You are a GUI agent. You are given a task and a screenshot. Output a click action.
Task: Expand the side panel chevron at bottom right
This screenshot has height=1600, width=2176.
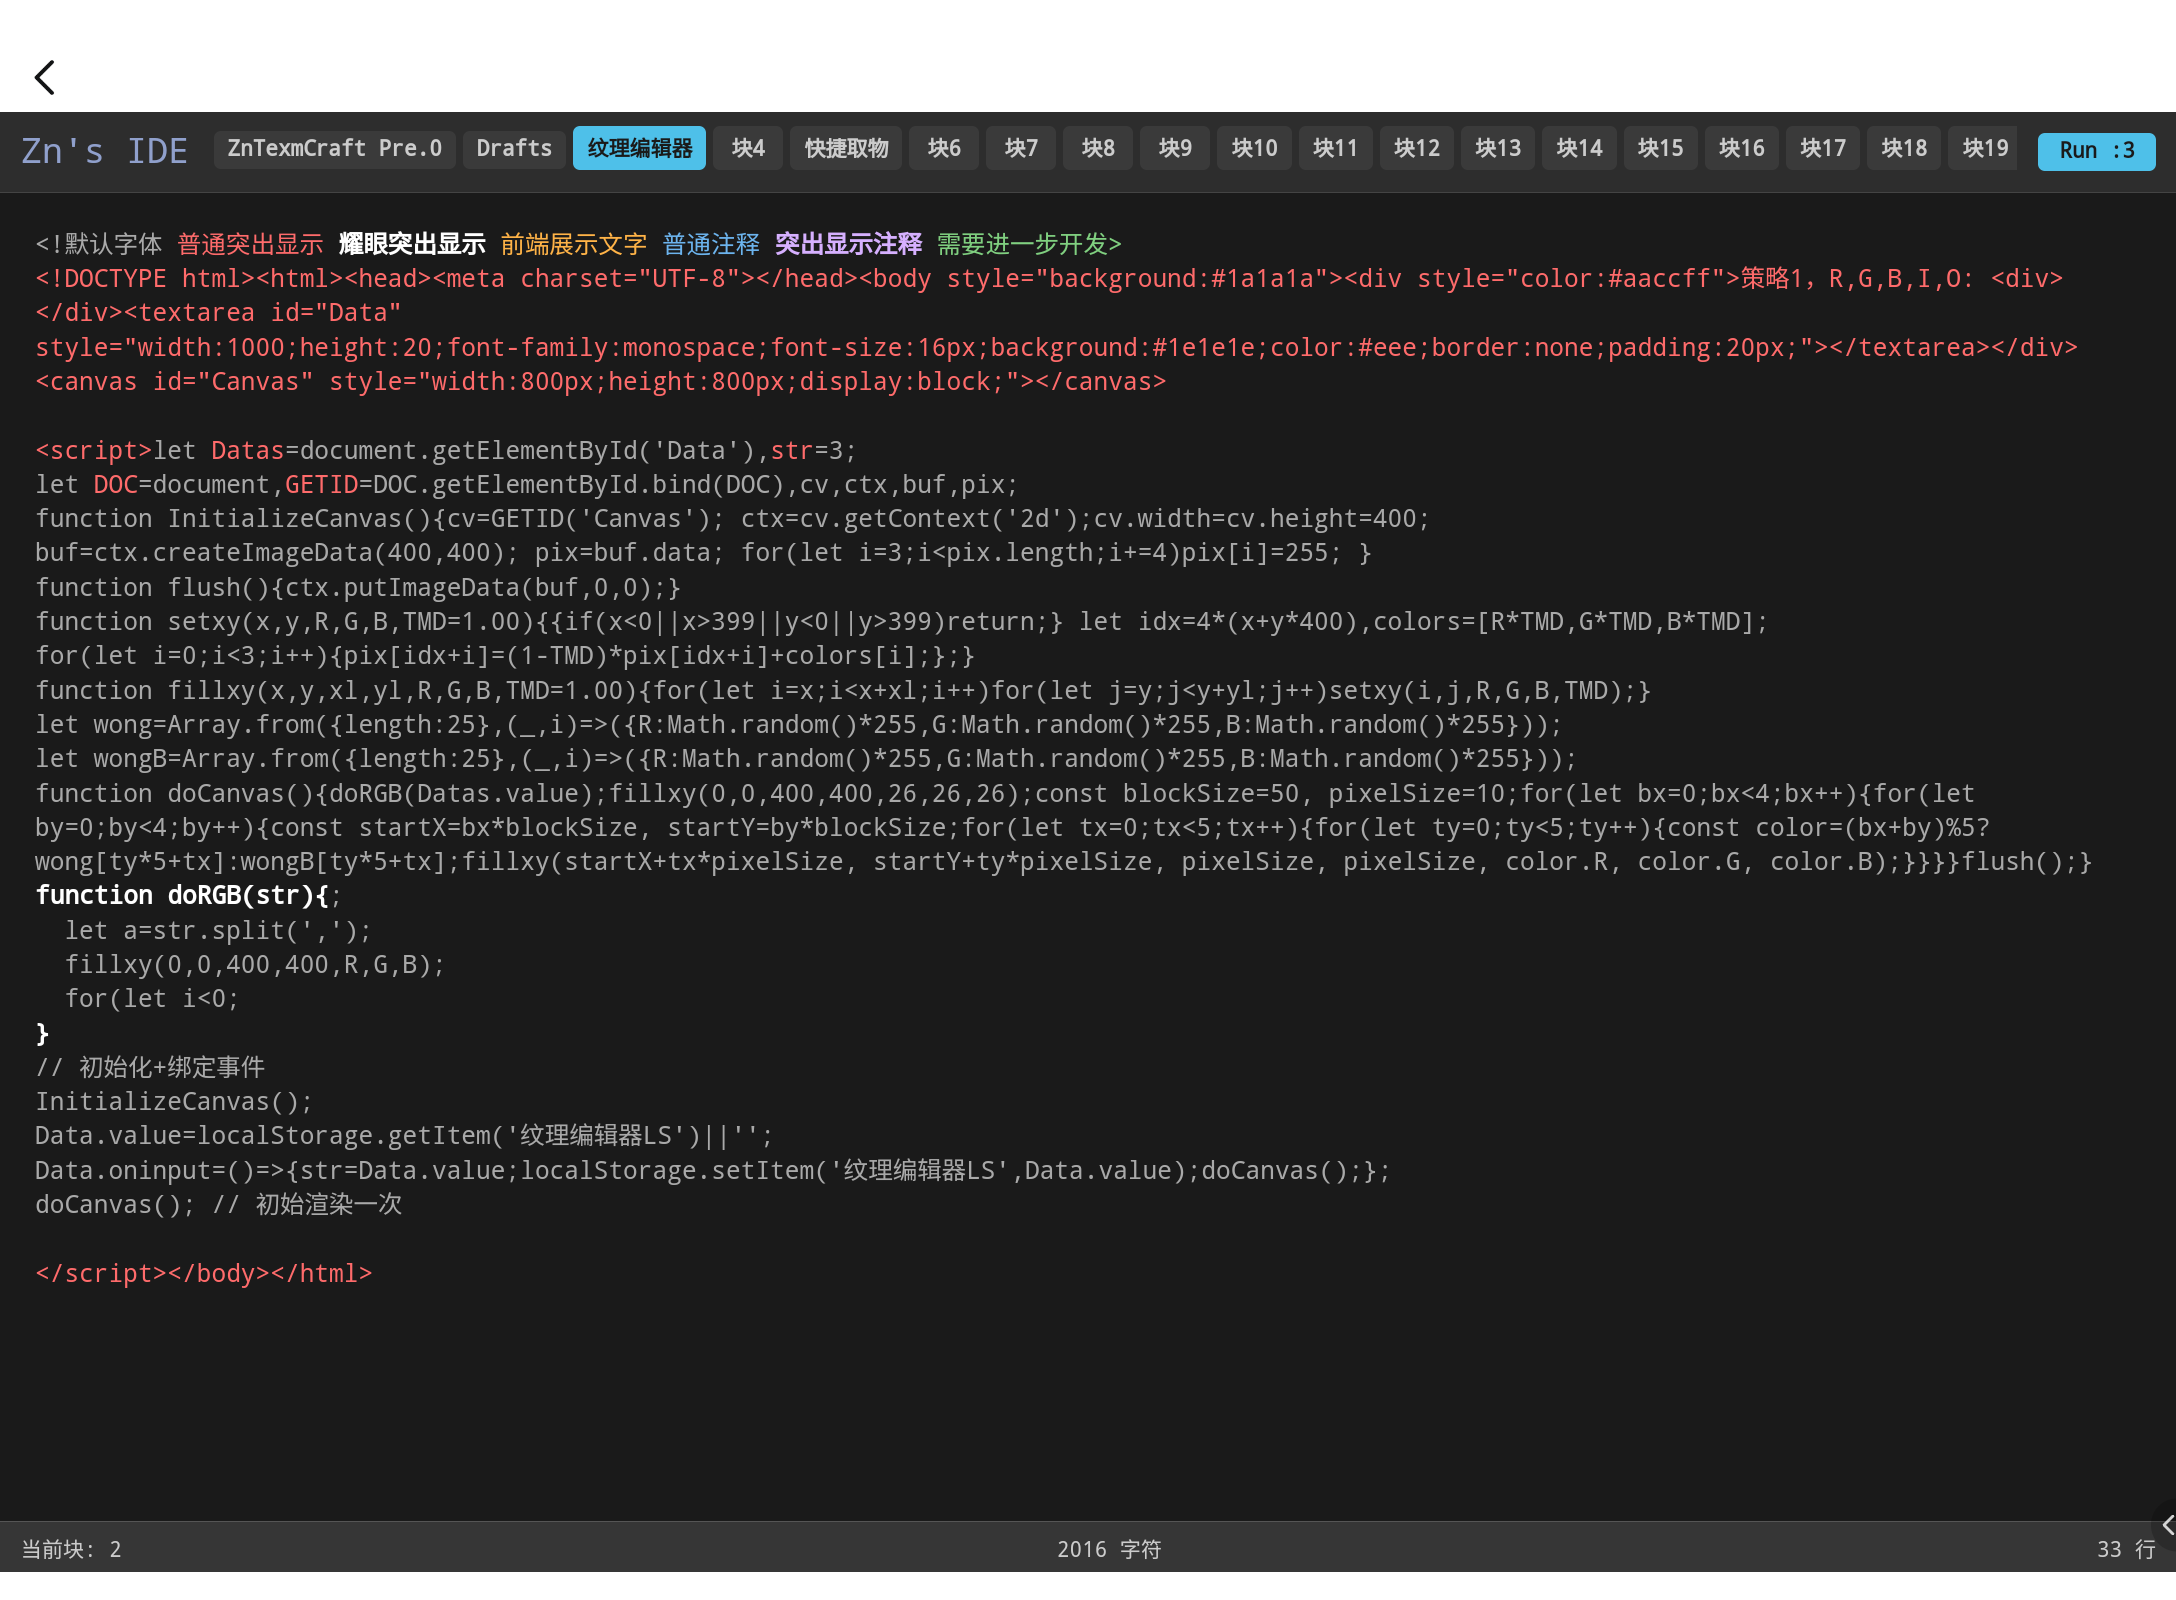tap(2166, 1525)
